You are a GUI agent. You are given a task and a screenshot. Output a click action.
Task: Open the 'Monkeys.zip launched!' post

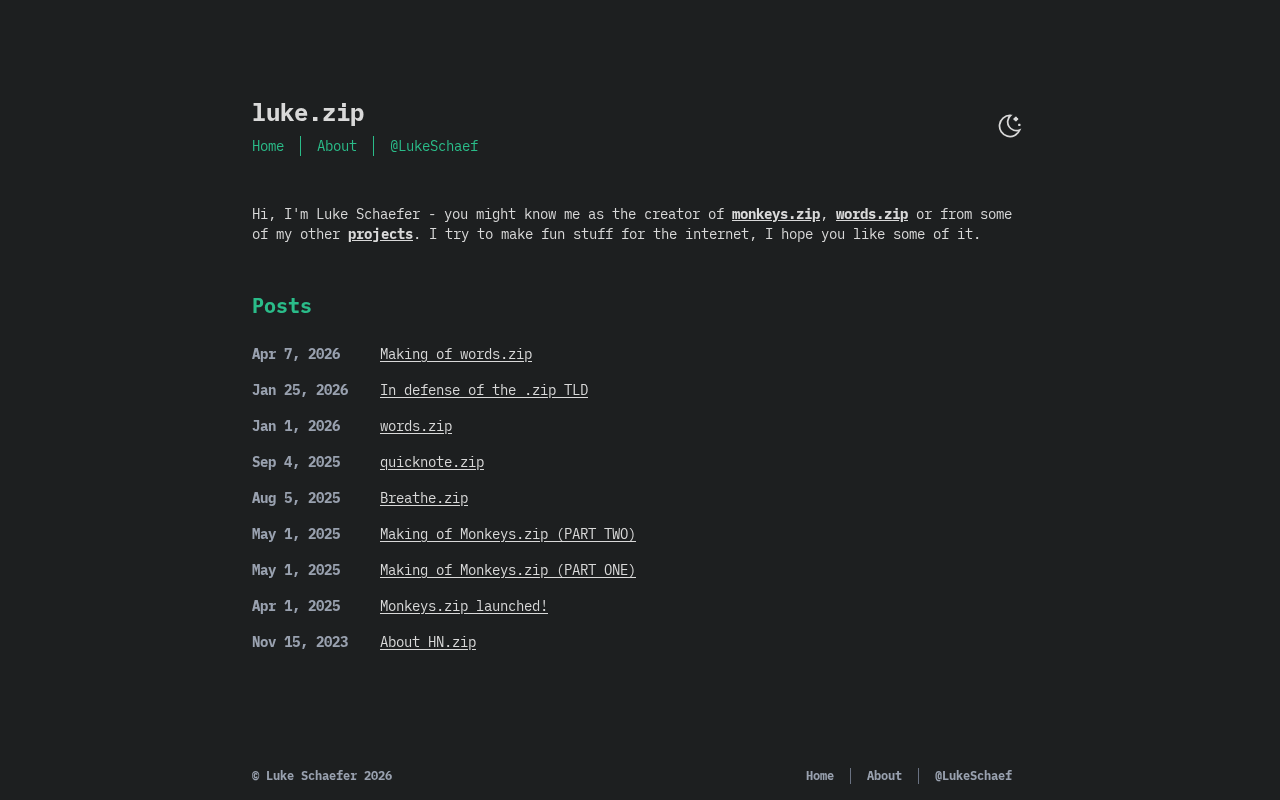(464, 606)
